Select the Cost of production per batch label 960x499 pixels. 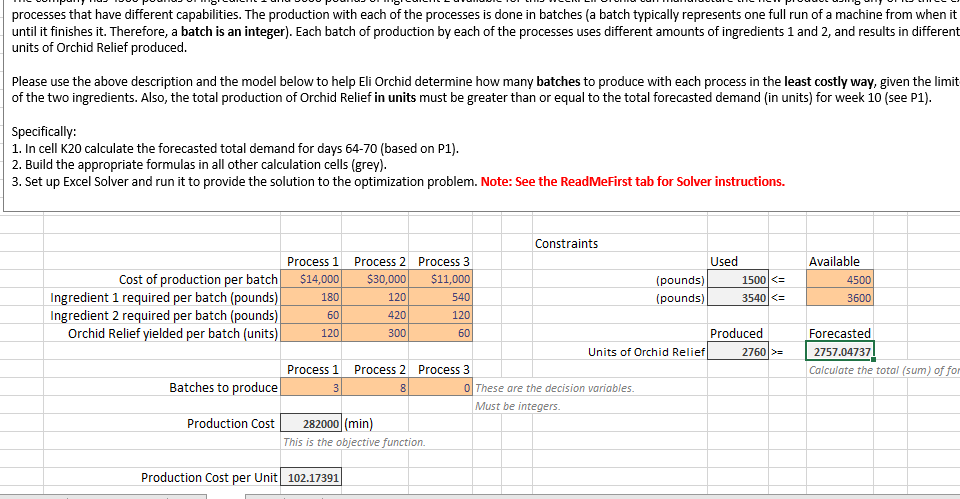198,280
